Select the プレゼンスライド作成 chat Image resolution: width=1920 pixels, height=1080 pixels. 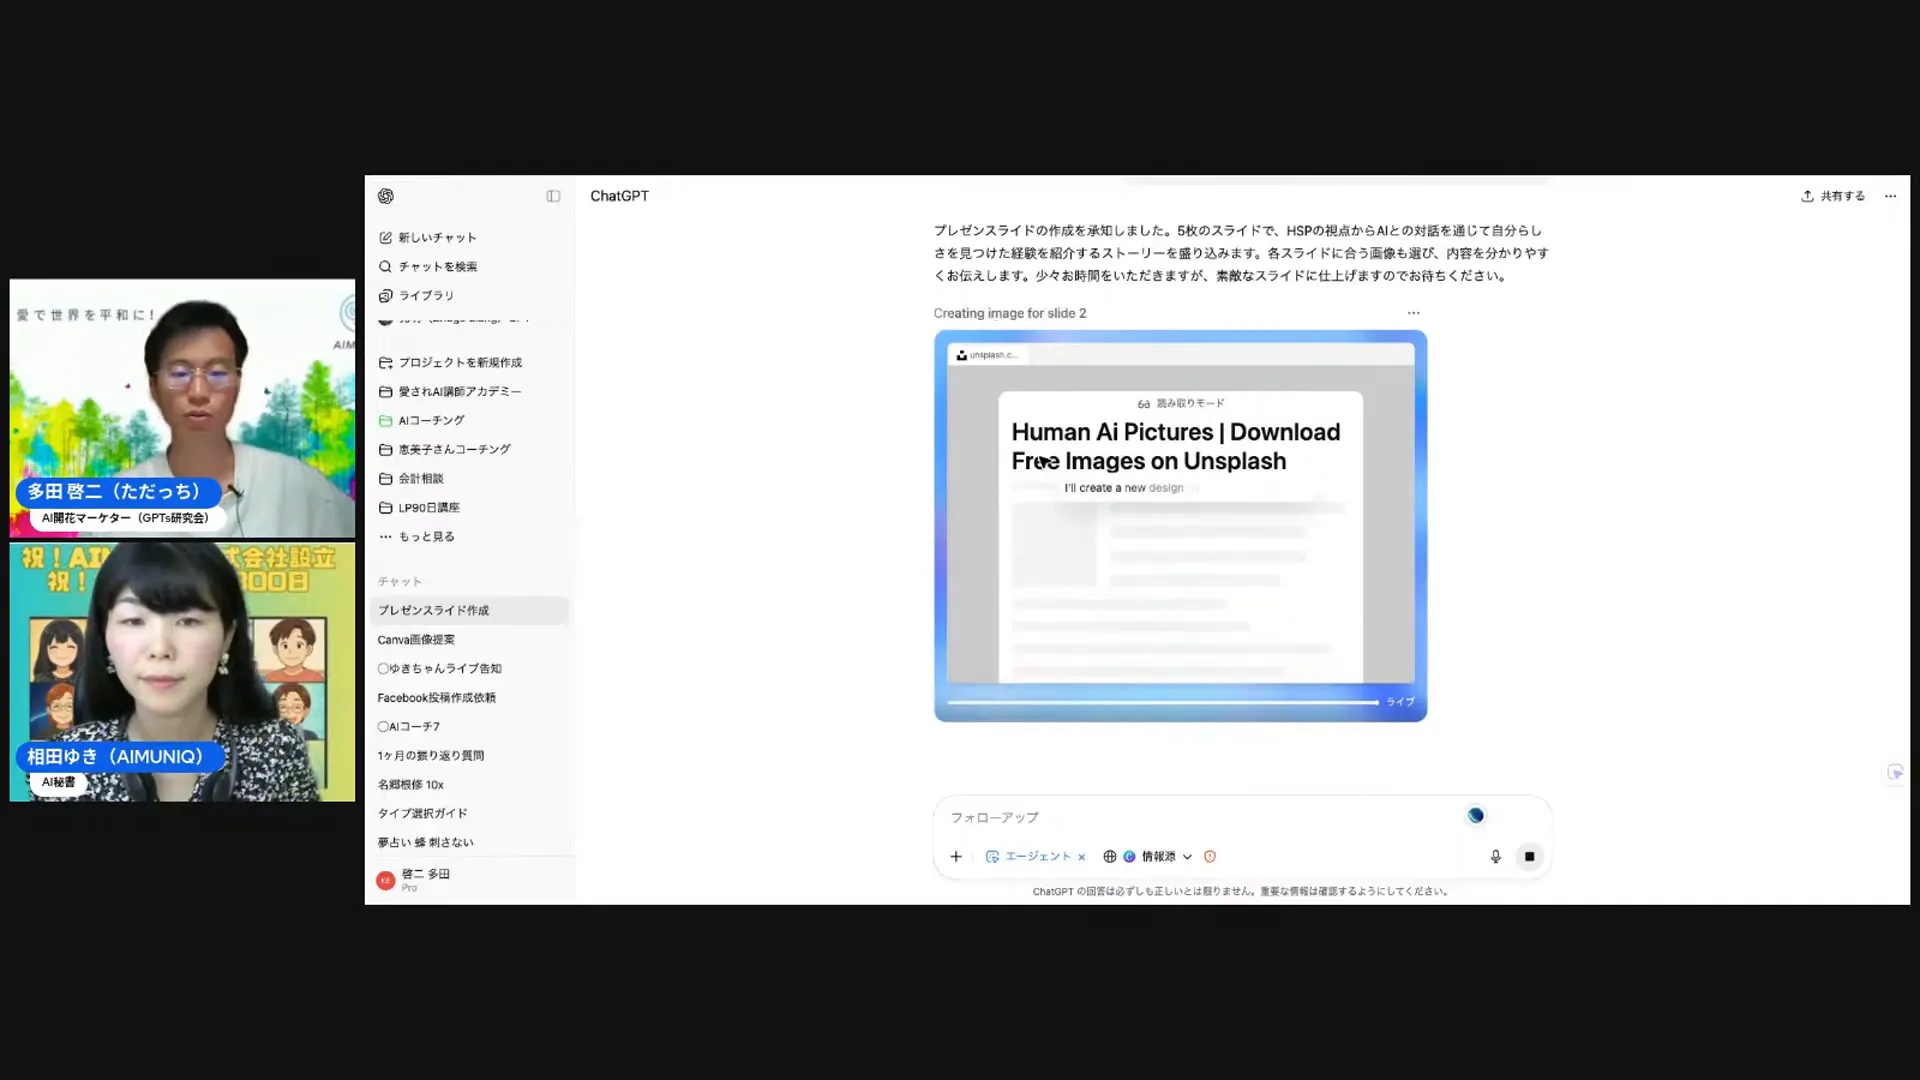click(470, 610)
